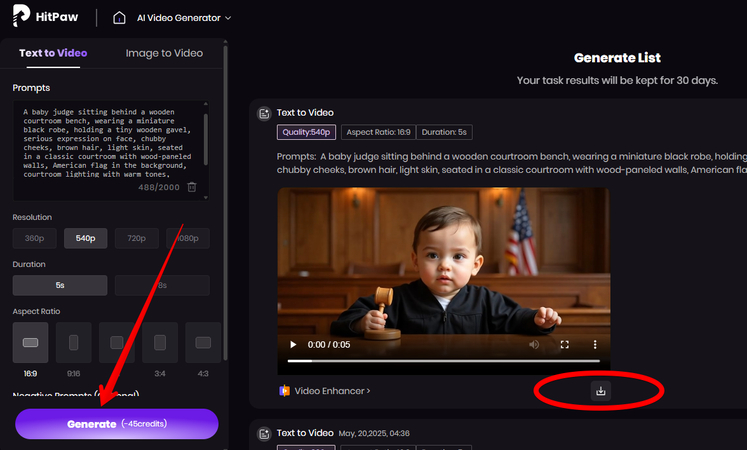Go to home via house icon
This screenshot has height=450, width=747.
click(x=119, y=18)
